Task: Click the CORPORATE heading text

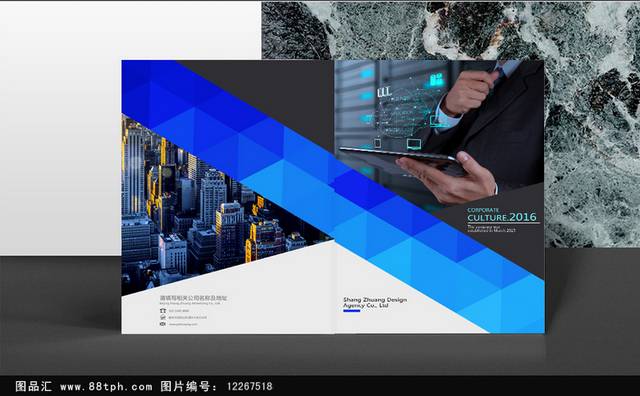Action: [x=483, y=210]
